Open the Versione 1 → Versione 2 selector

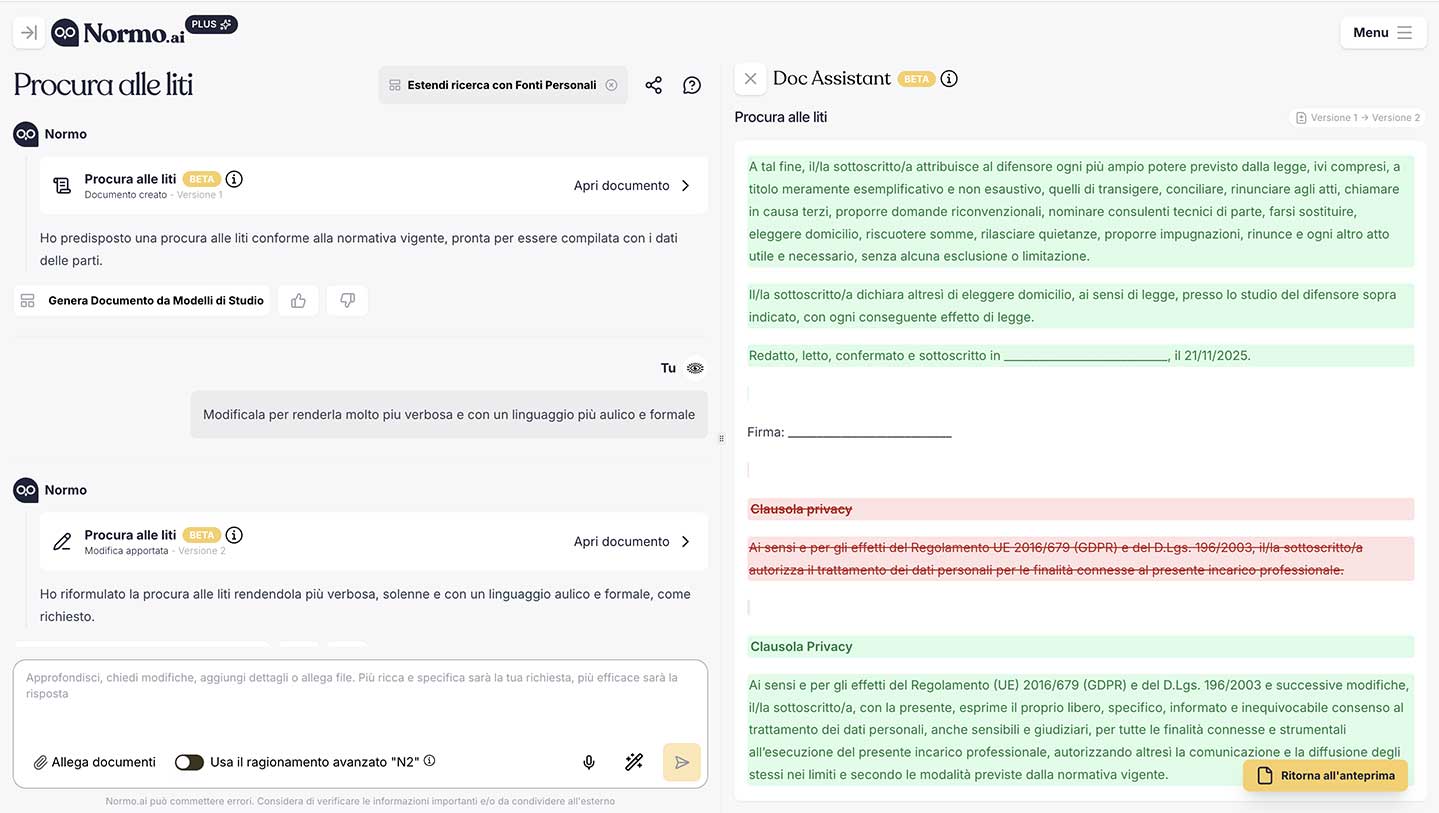(x=1357, y=117)
